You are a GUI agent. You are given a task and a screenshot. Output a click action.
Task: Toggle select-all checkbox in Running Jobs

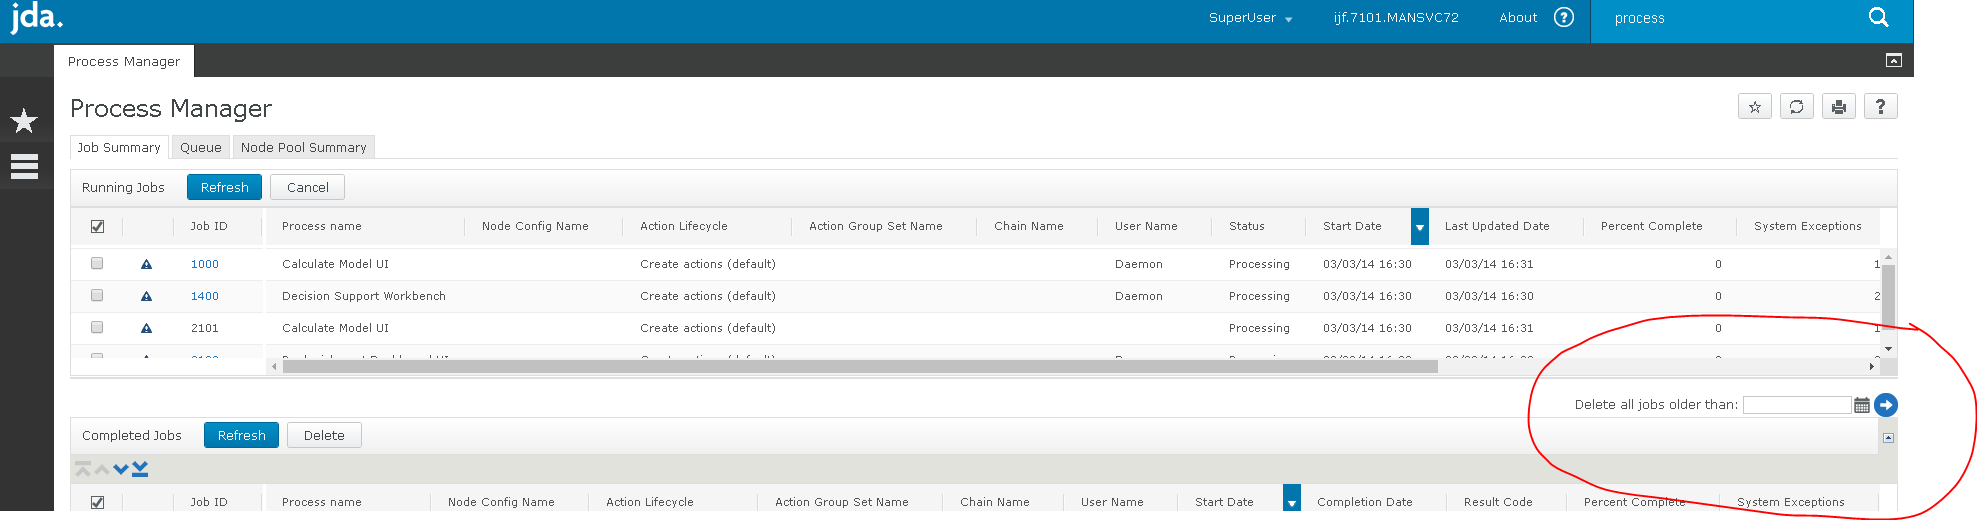click(97, 227)
